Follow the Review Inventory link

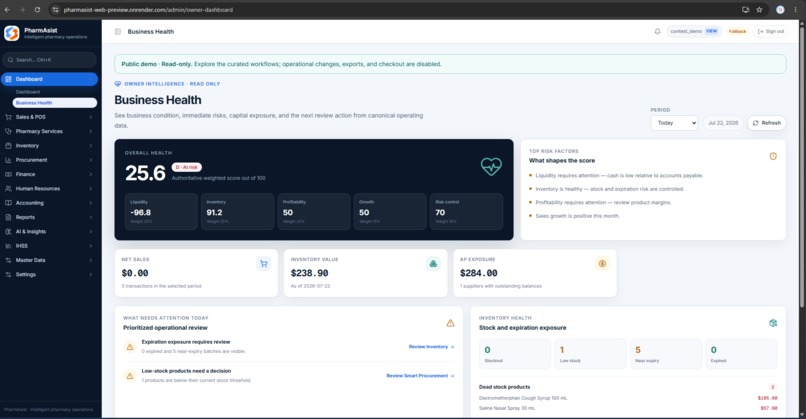(x=431, y=347)
